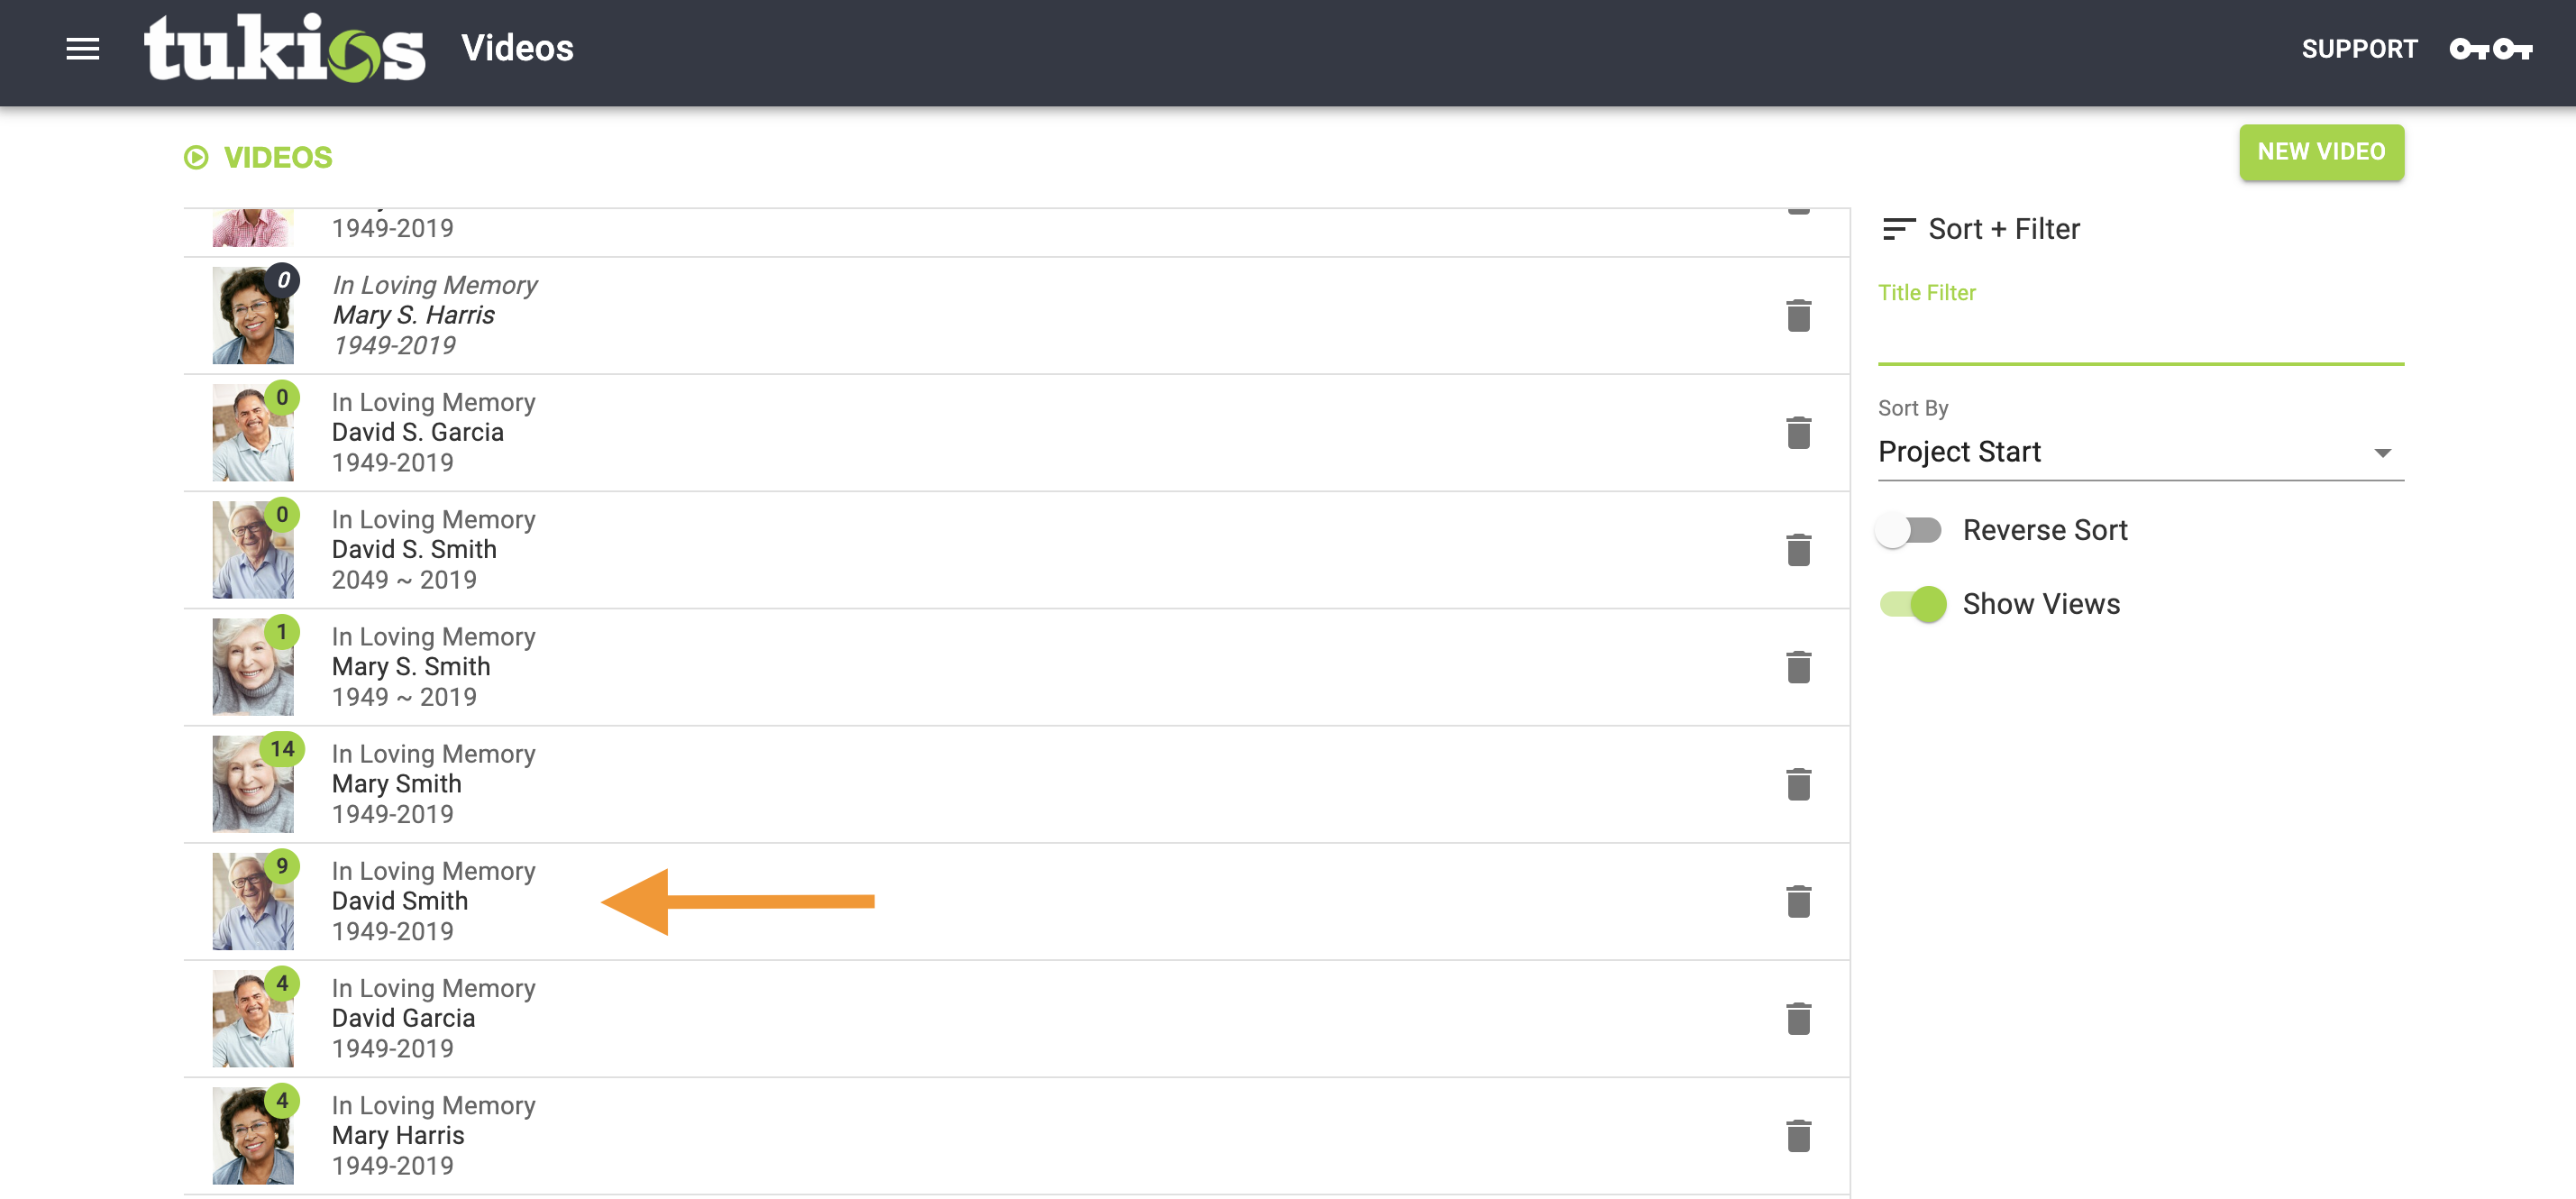Delete the Mary Harris video
This screenshot has width=2576, height=1199.
click(1798, 1136)
